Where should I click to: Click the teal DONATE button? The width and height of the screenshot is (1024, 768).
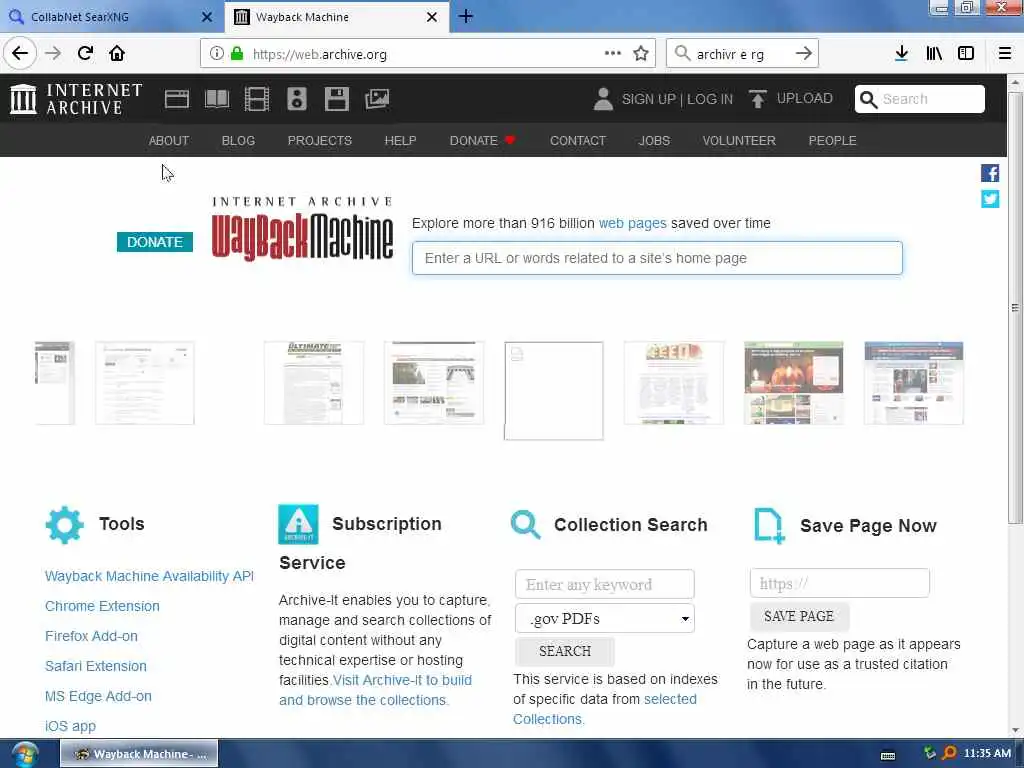[x=155, y=242]
